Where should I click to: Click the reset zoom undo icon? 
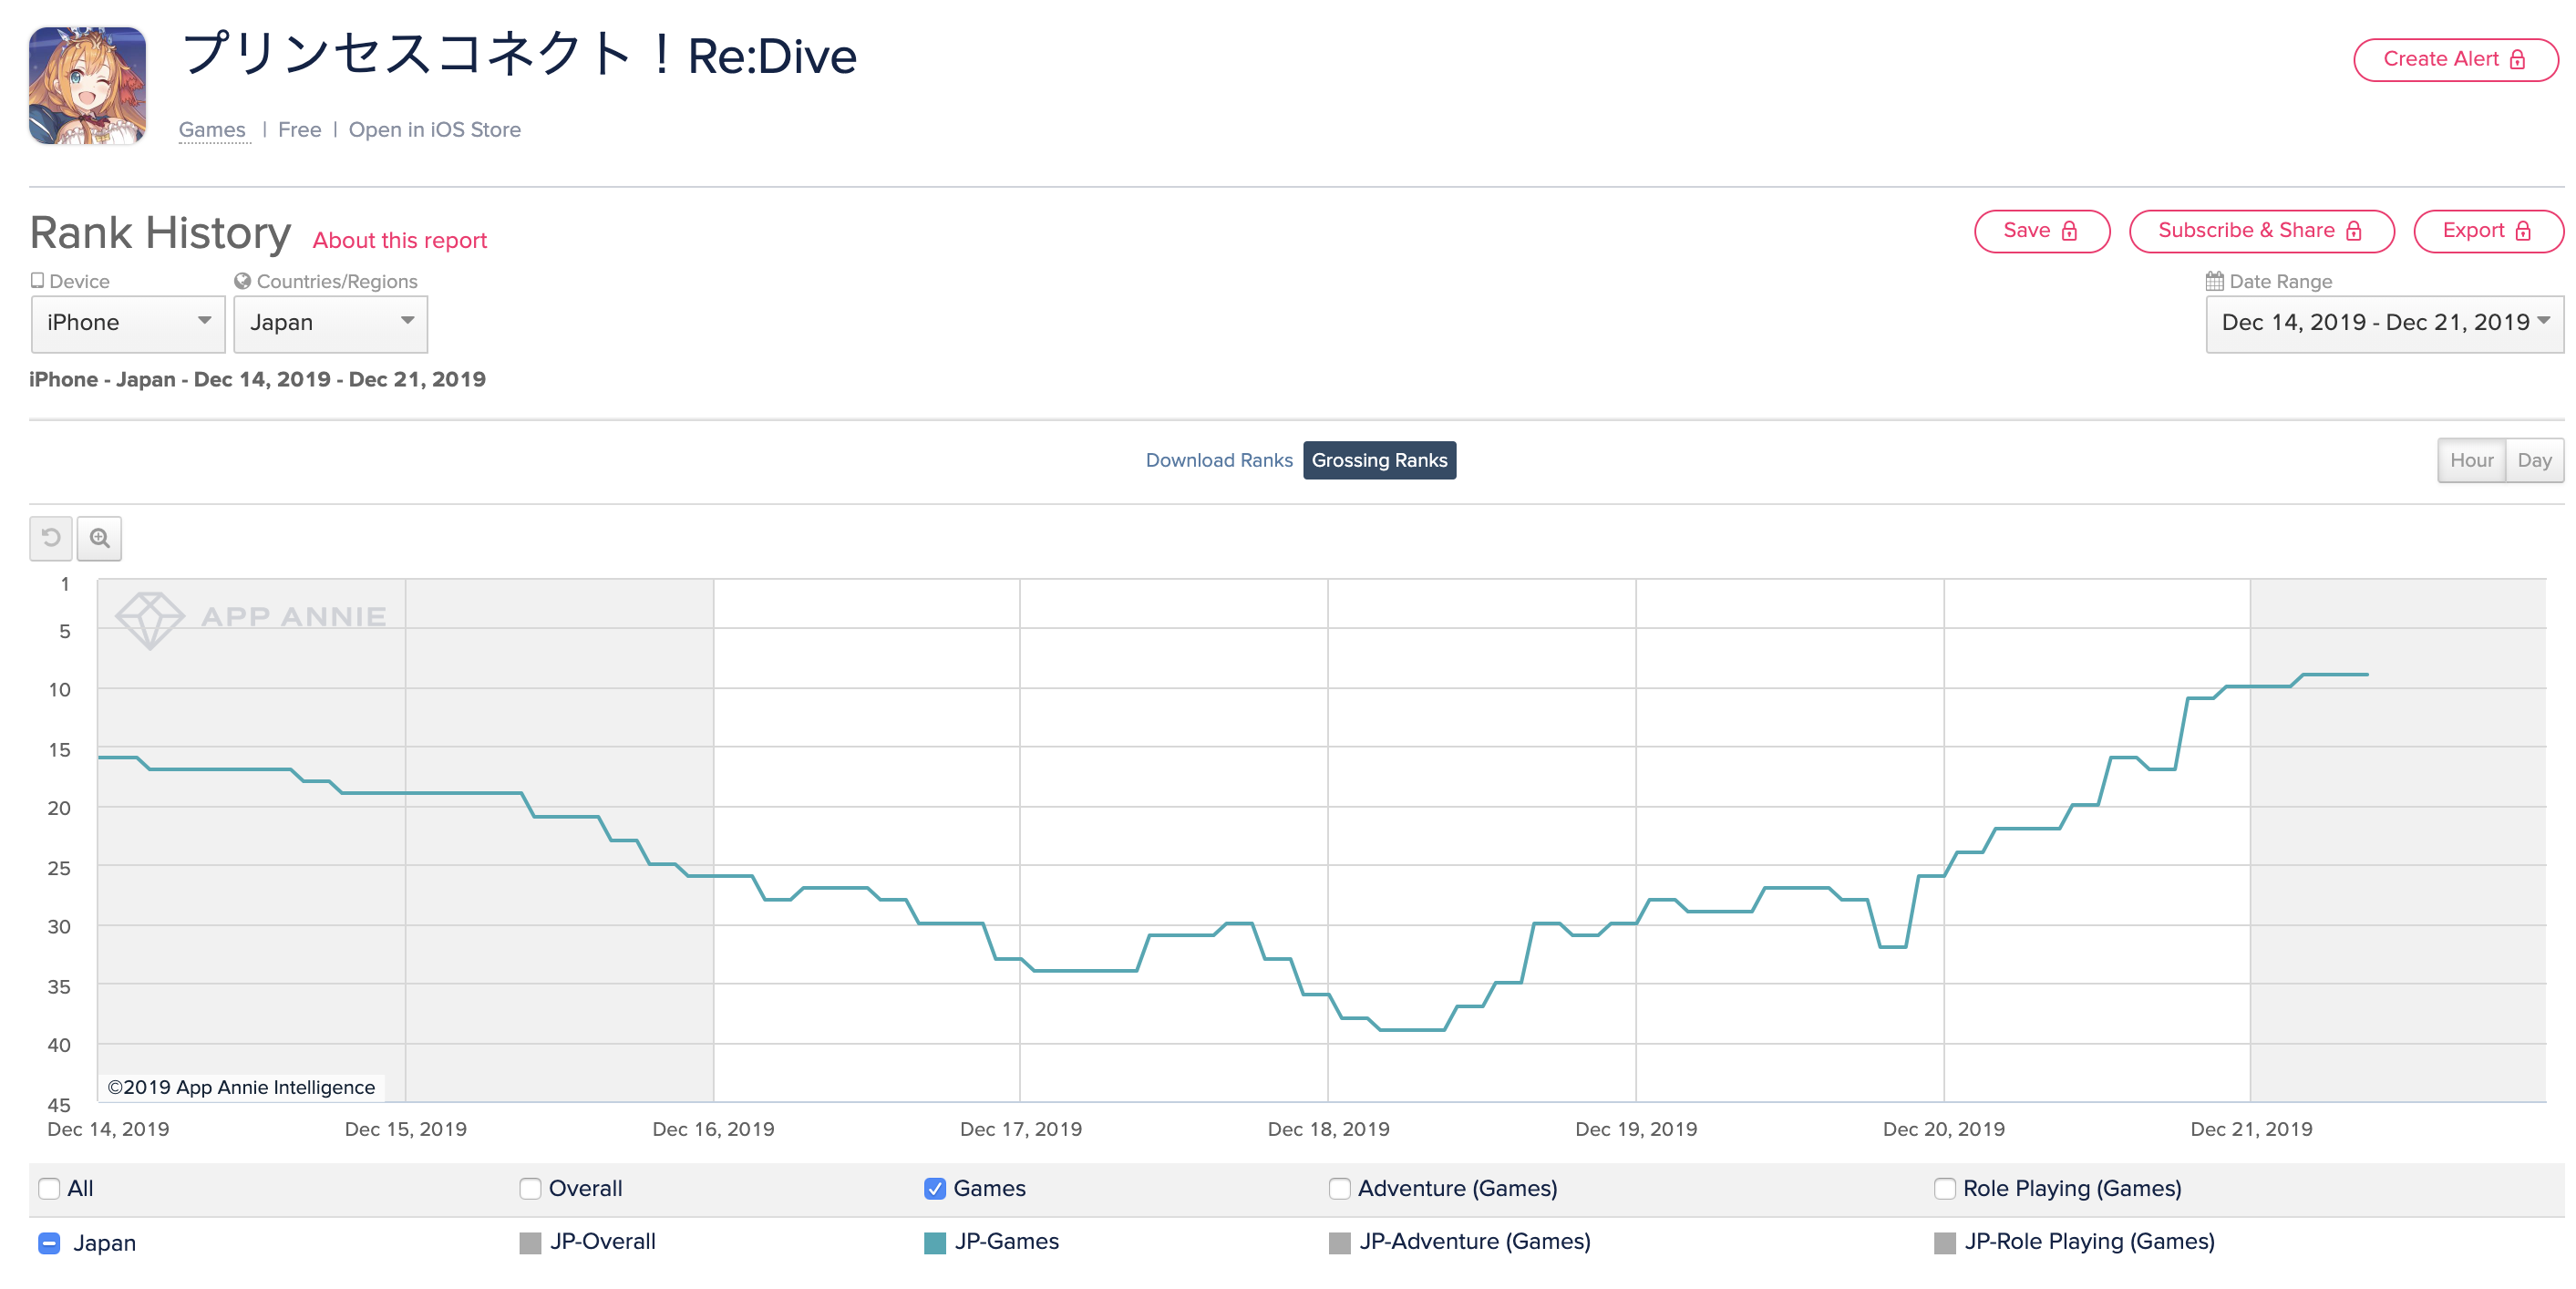pyautogui.click(x=51, y=538)
